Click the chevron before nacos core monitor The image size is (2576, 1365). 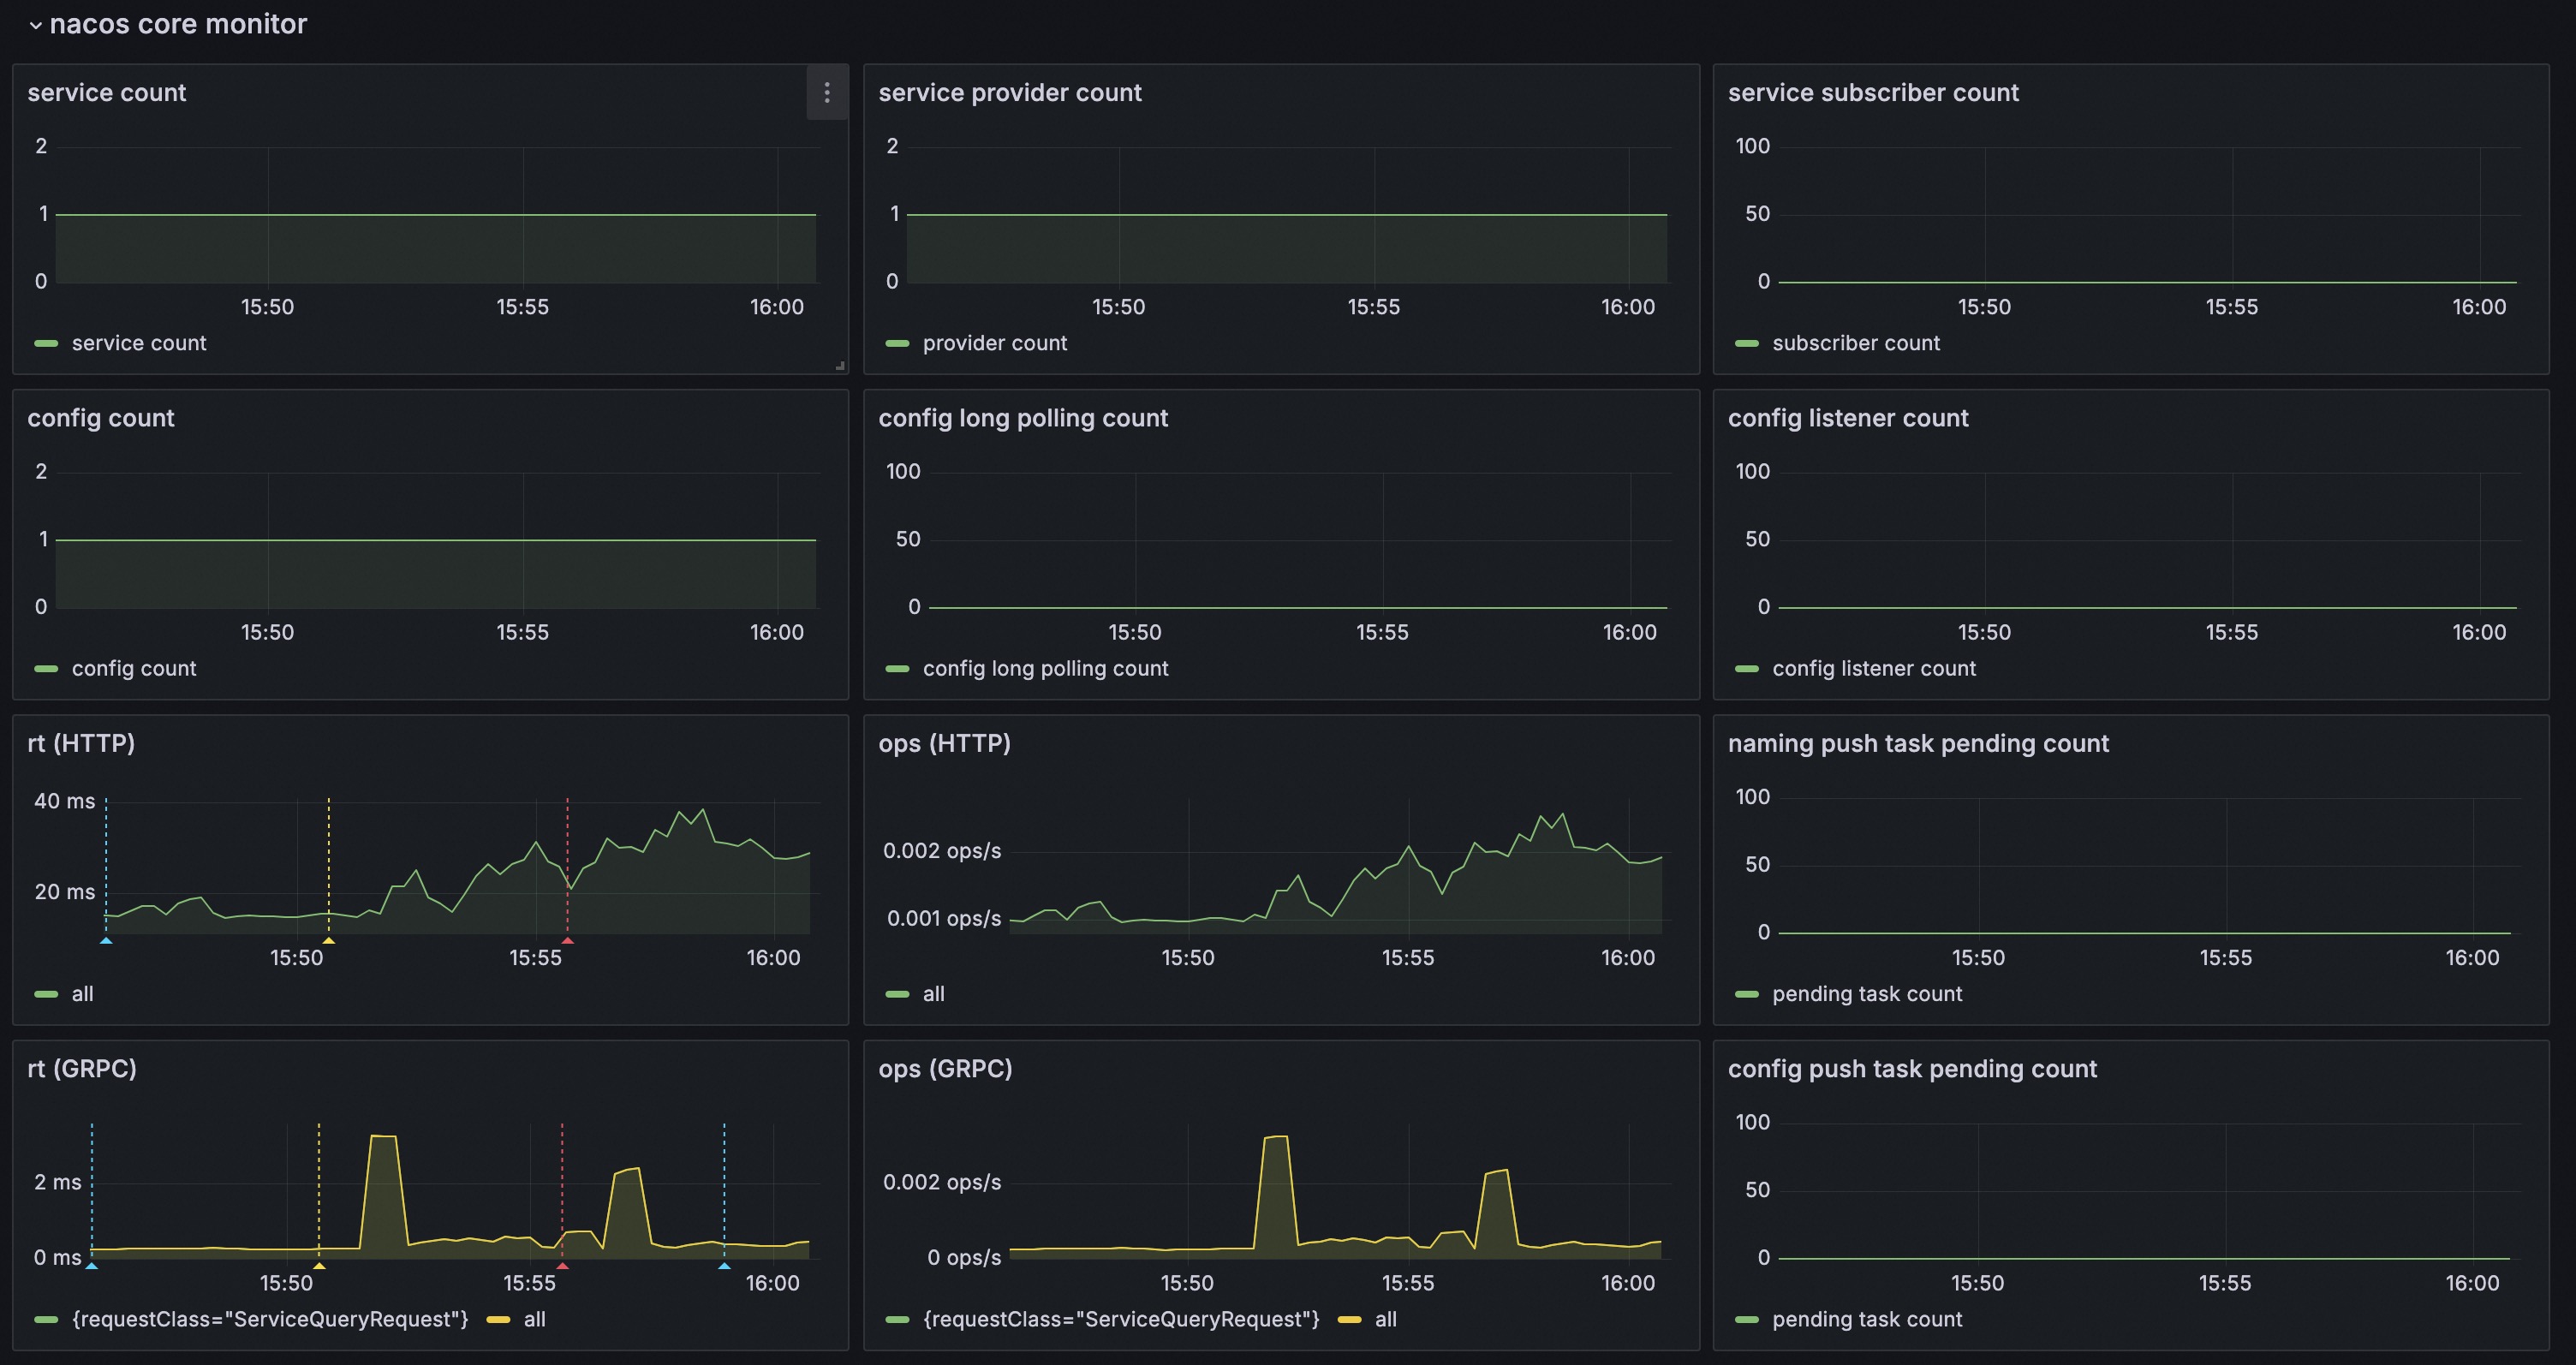[x=37, y=24]
